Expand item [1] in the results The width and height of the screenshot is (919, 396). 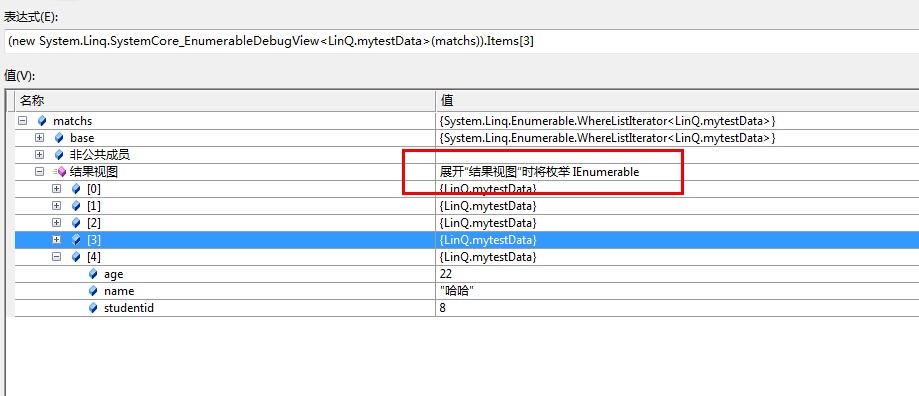pyautogui.click(x=56, y=206)
